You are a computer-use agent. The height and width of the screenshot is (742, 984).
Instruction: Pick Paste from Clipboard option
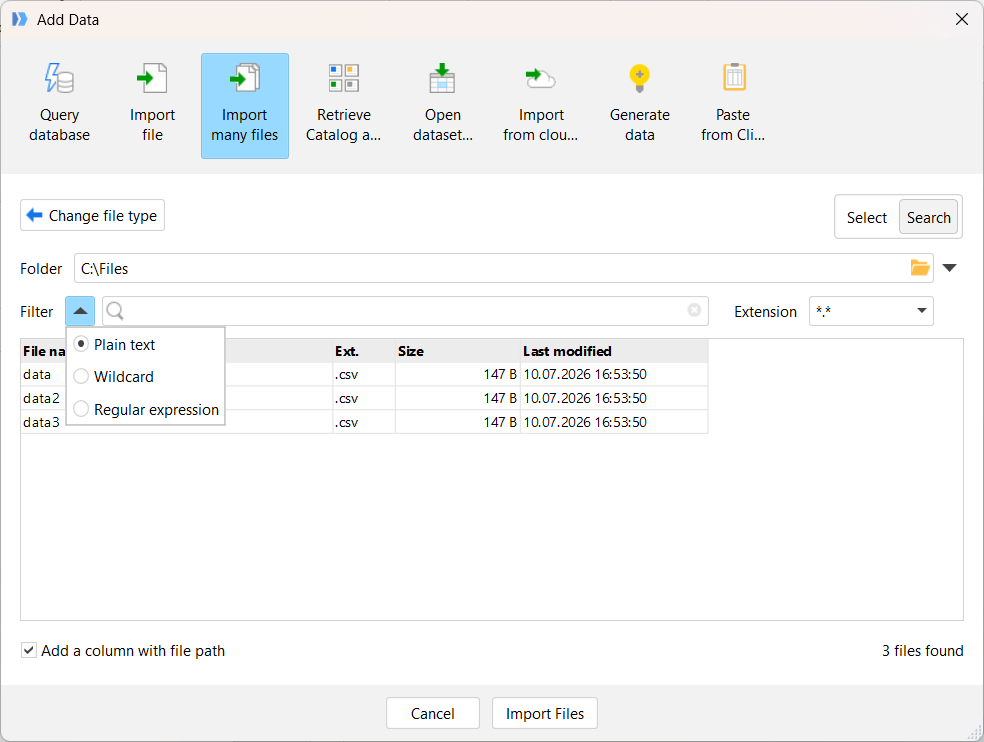[733, 105]
